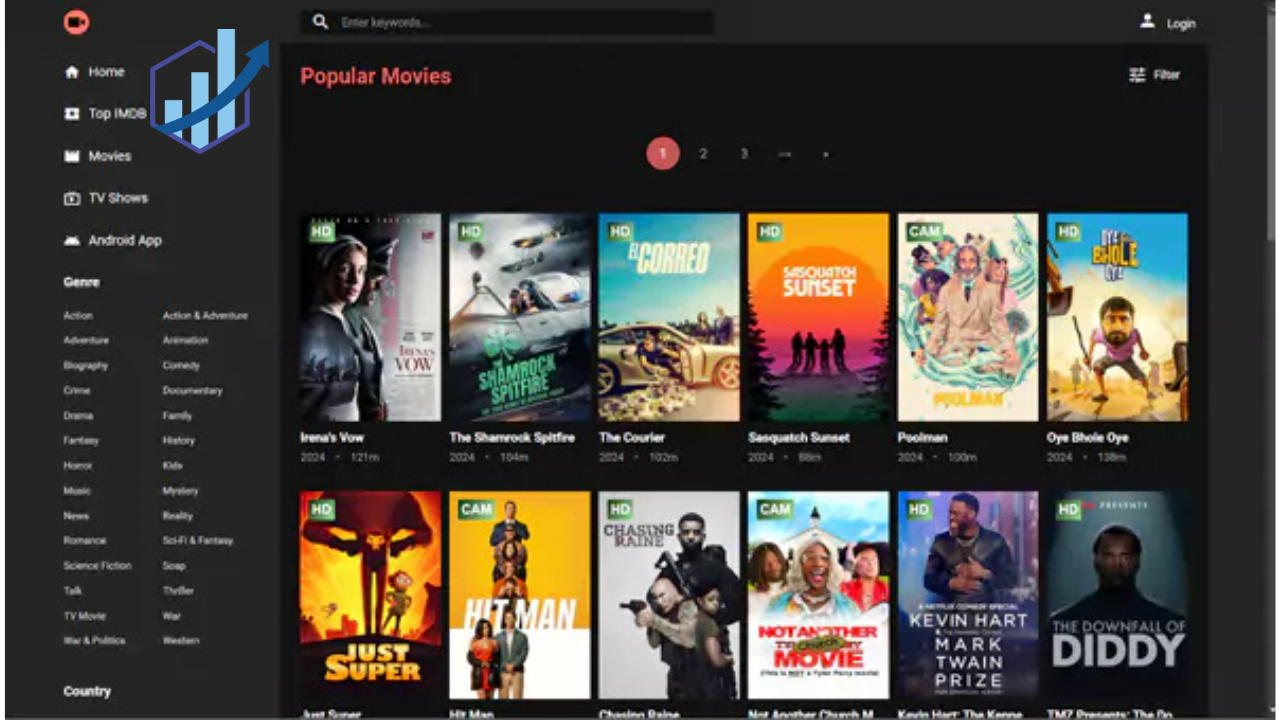Image resolution: width=1280 pixels, height=720 pixels.
Task: Select the Thriller genre
Action: [x=177, y=590]
